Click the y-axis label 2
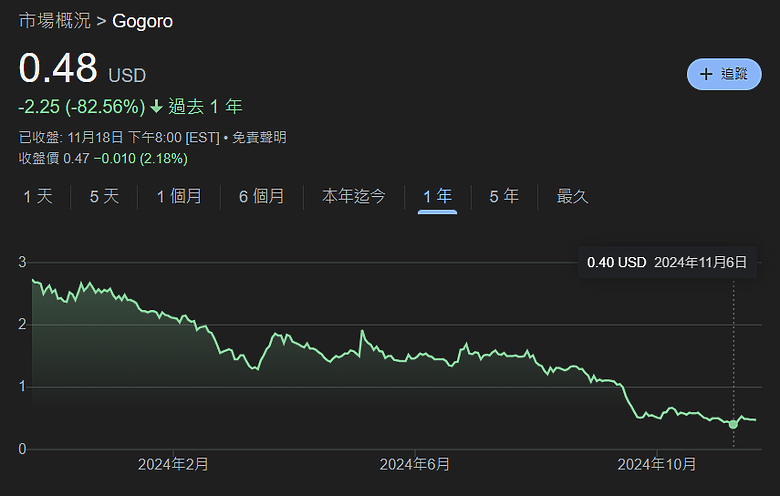 (x=22, y=325)
